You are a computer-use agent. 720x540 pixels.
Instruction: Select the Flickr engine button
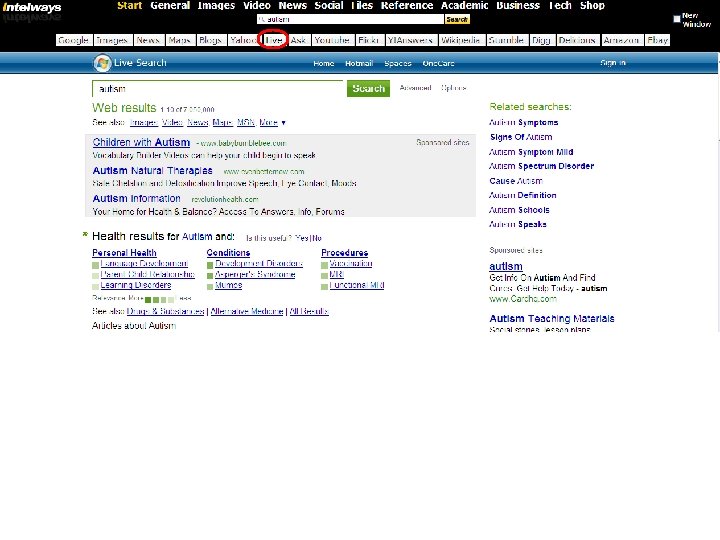369,40
